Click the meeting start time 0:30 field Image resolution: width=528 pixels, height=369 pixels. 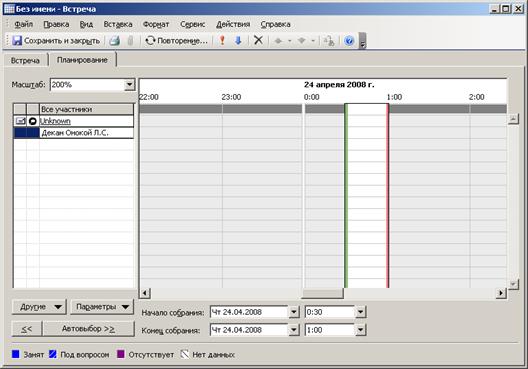330,312
